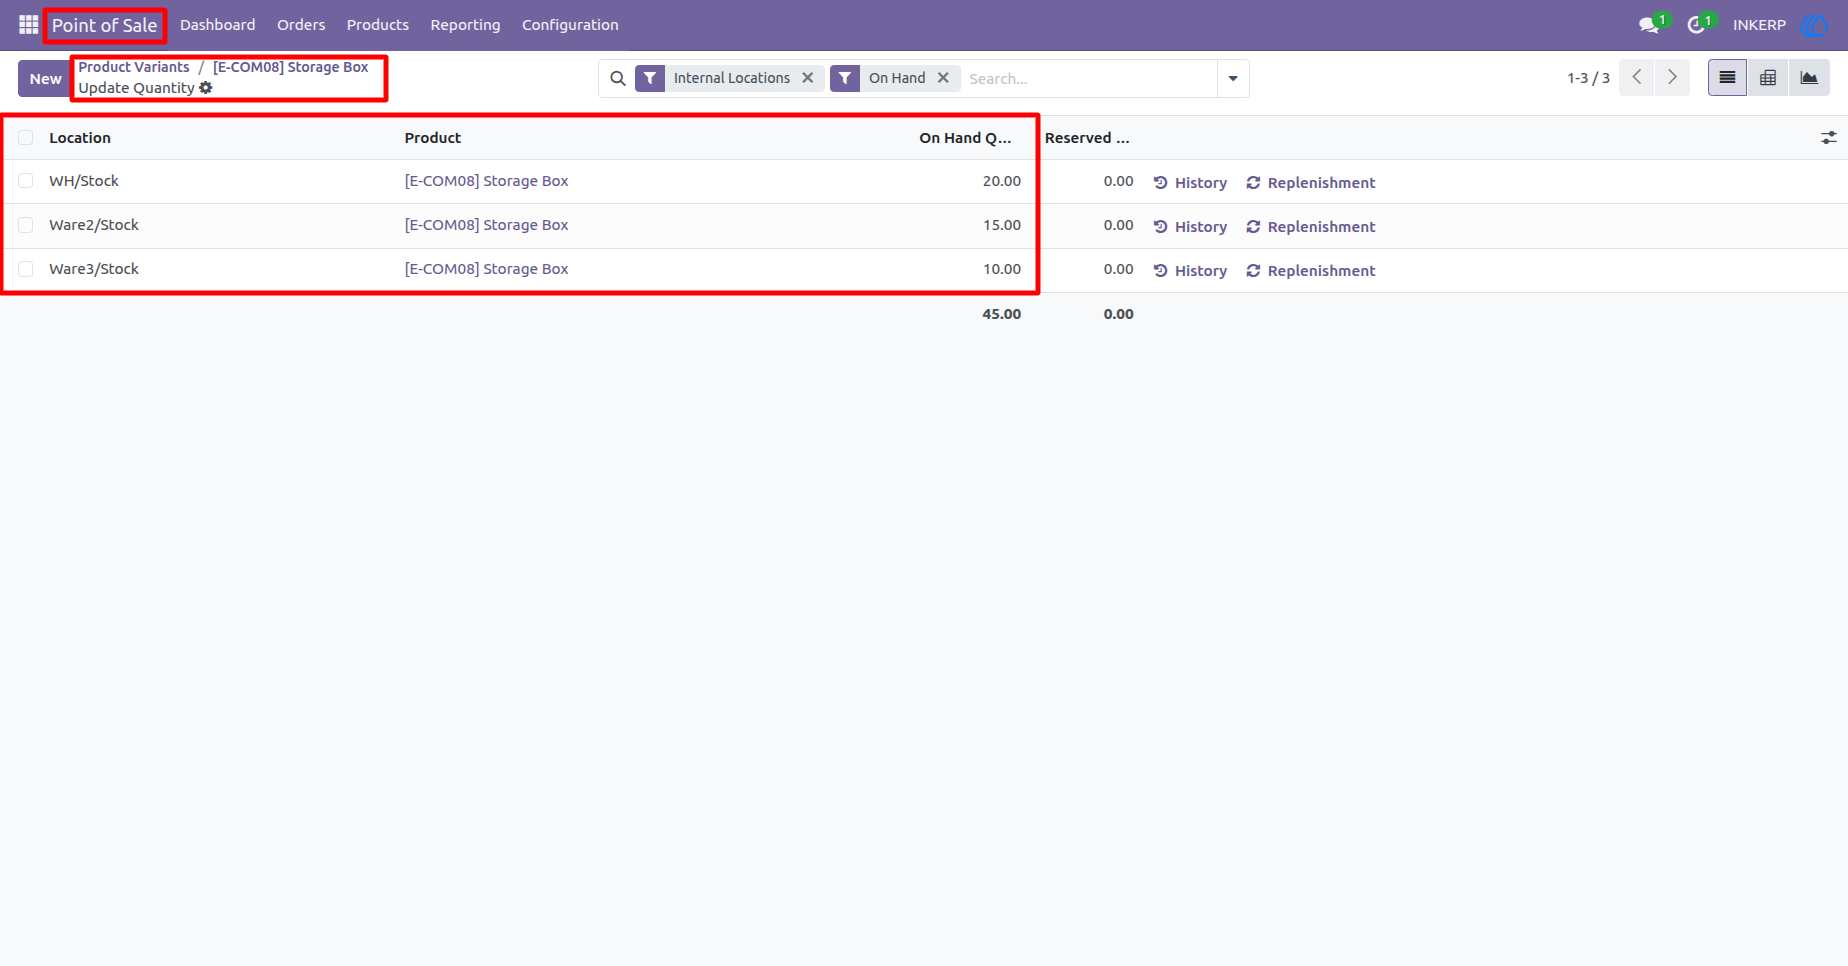Switch to list view icon
The image size is (1848, 966).
click(x=1727, y=78)
